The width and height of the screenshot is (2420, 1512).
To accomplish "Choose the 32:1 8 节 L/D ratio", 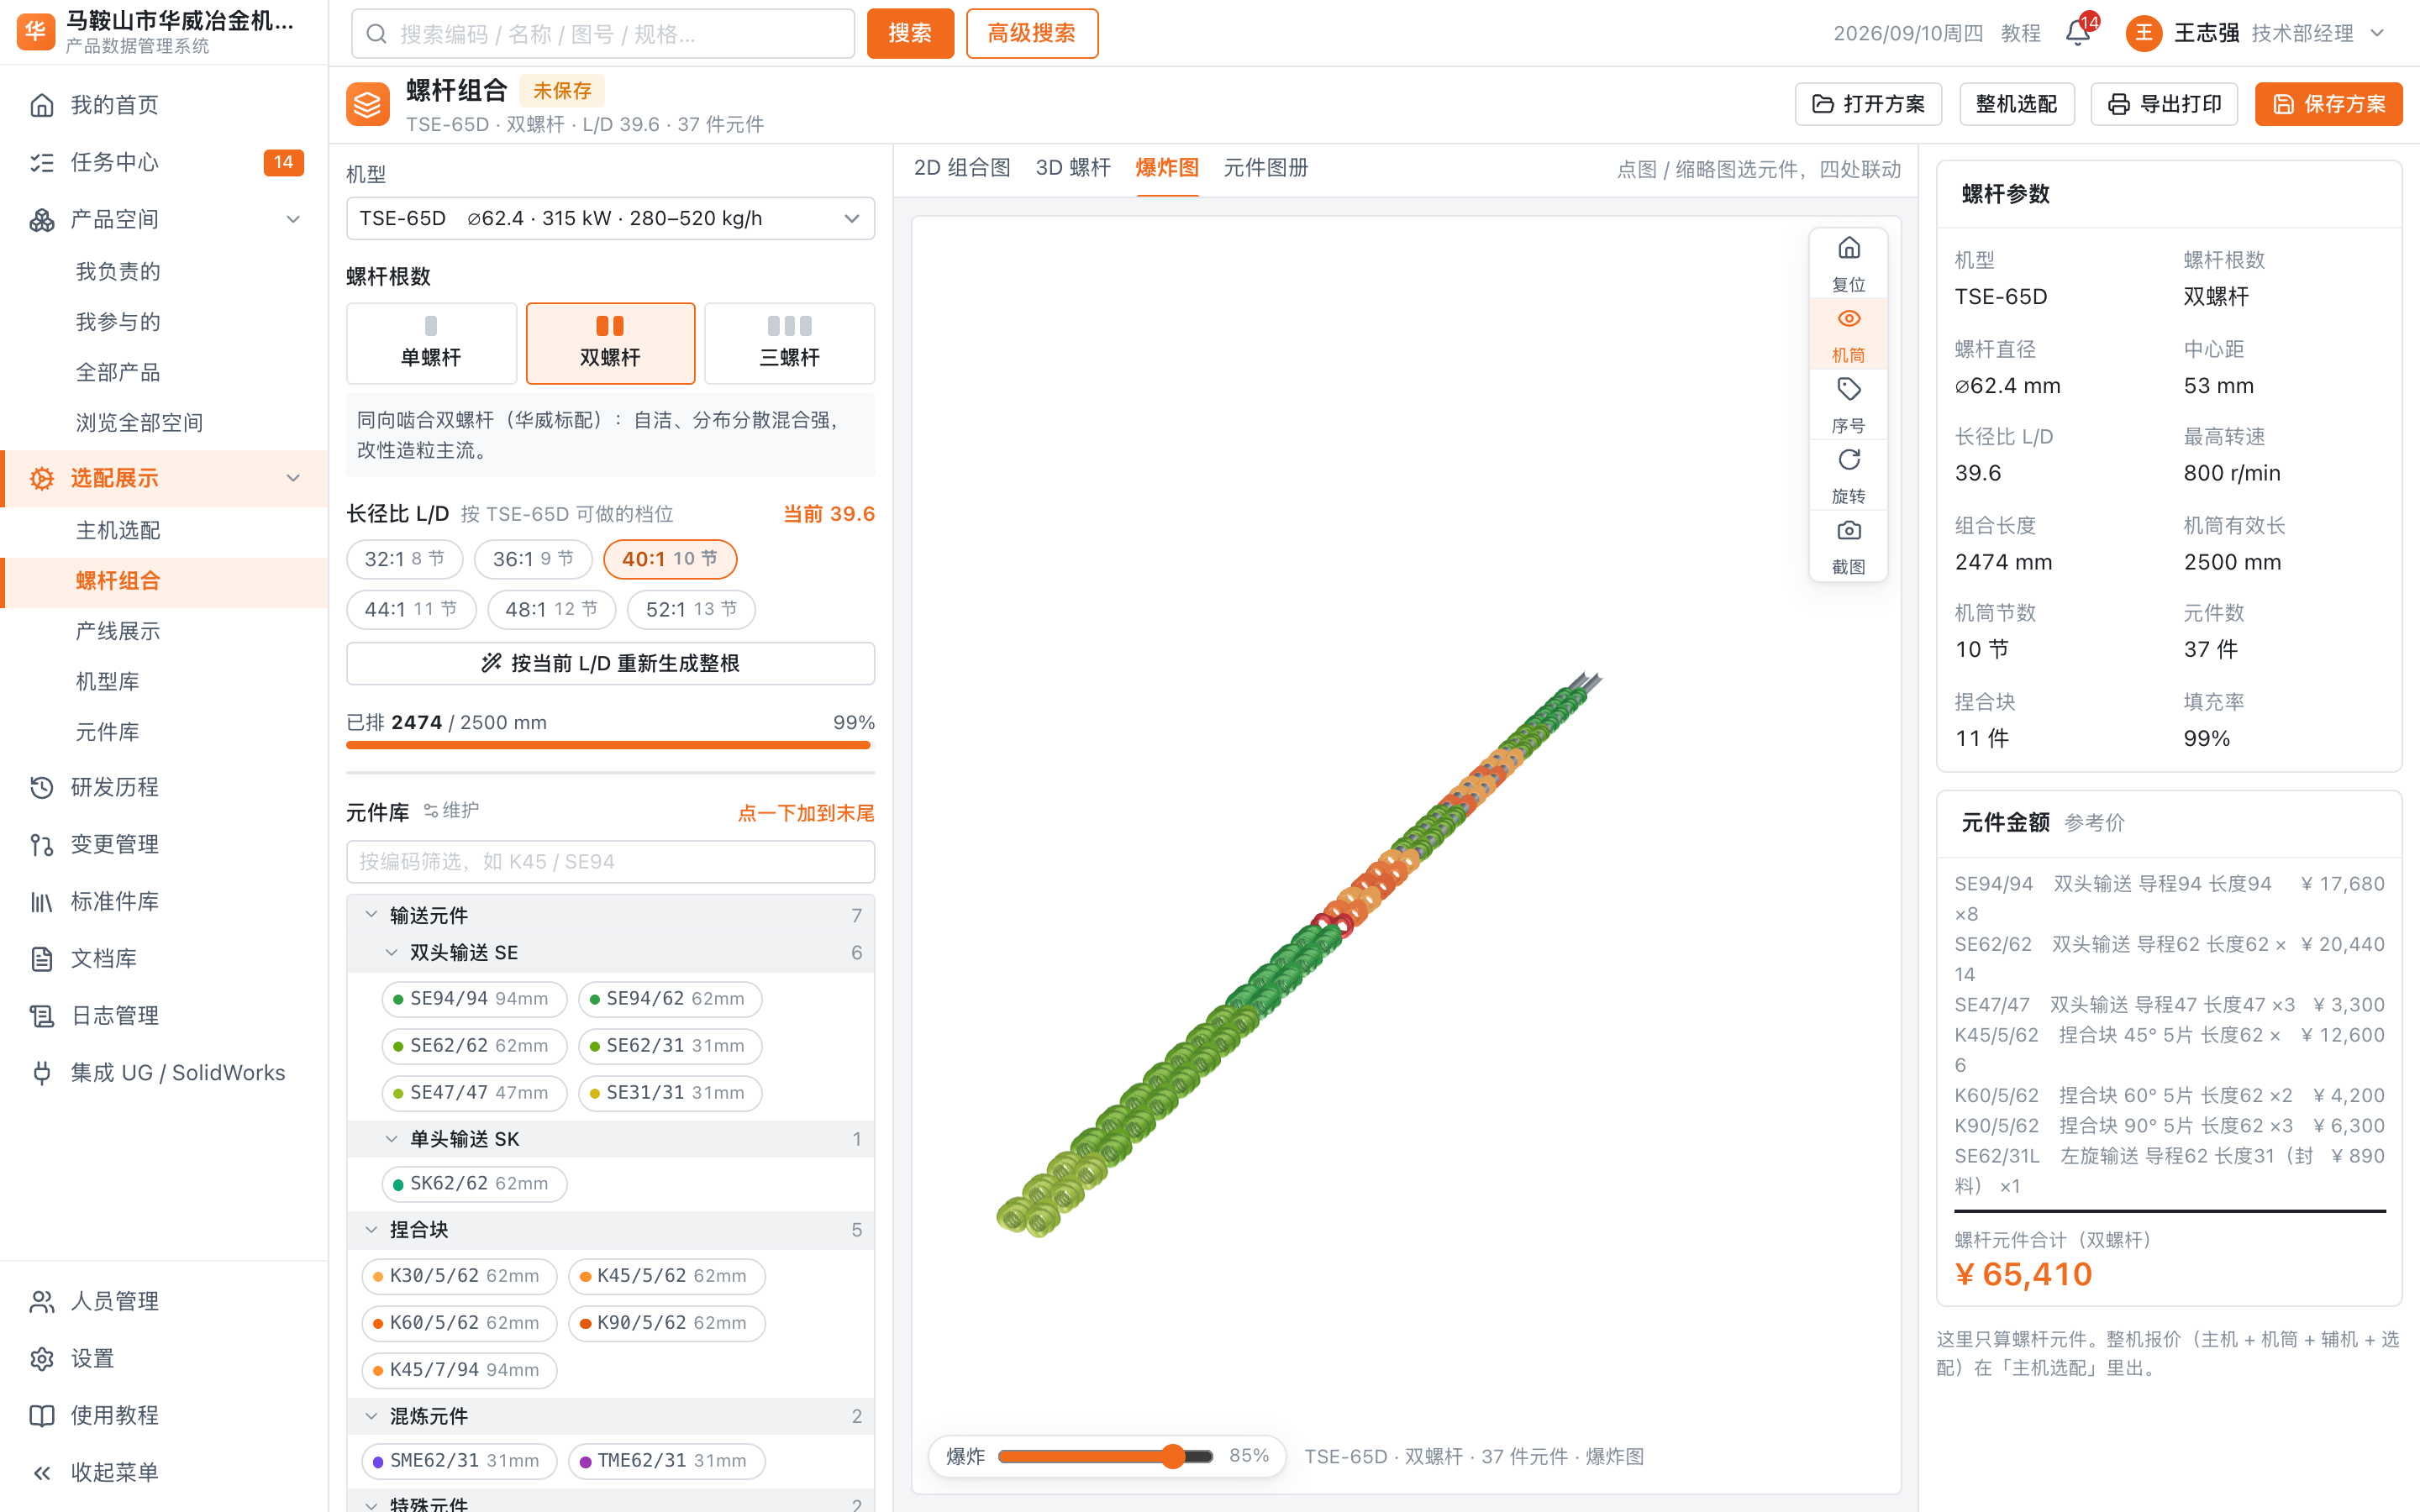I will 404,559.
